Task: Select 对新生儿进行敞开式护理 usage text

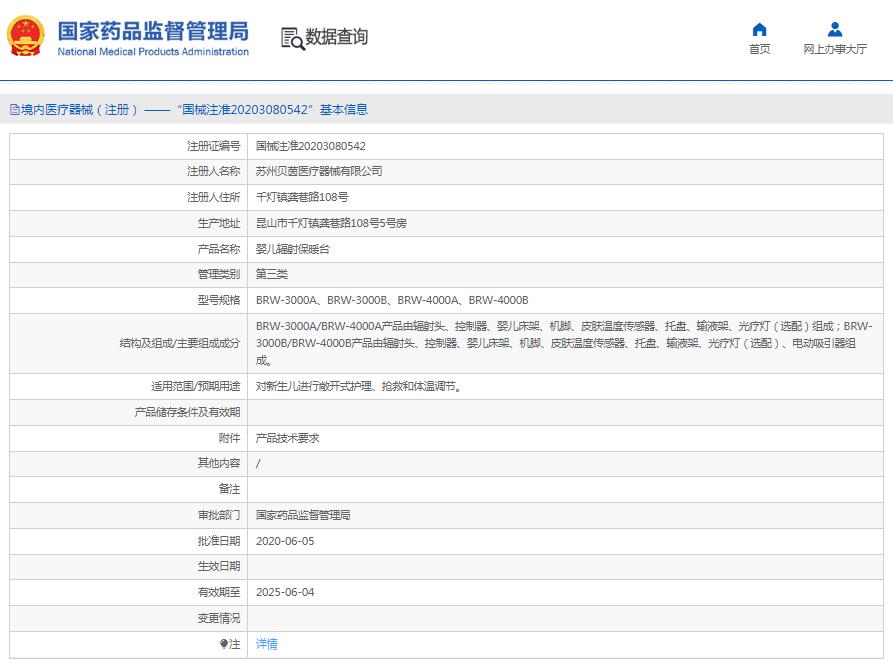Action: point(360,387)
